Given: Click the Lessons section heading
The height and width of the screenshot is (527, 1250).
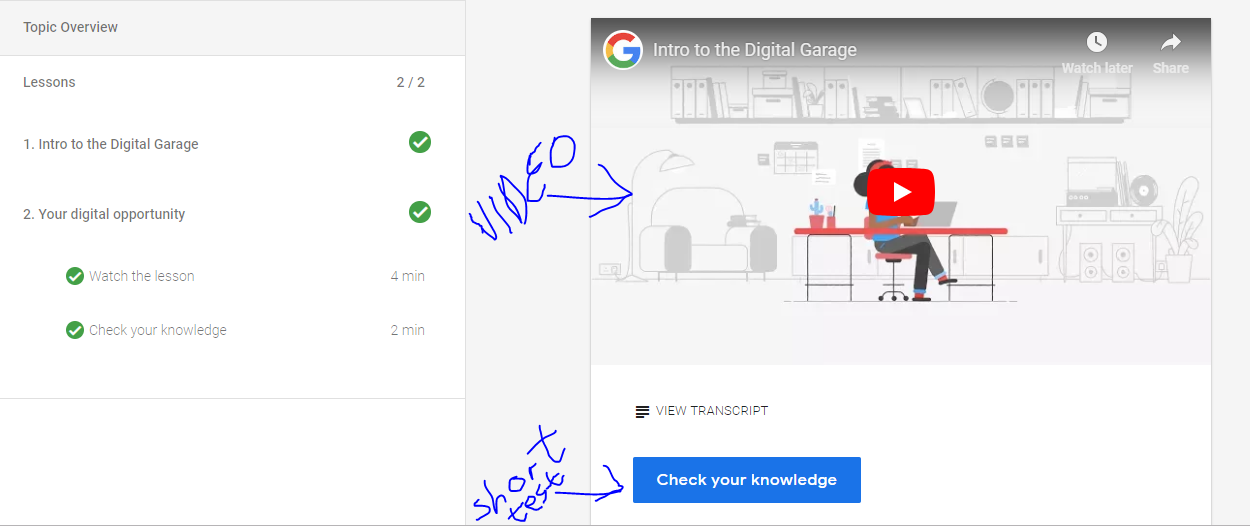Looking at the screenshot, I should coord(49,82).
